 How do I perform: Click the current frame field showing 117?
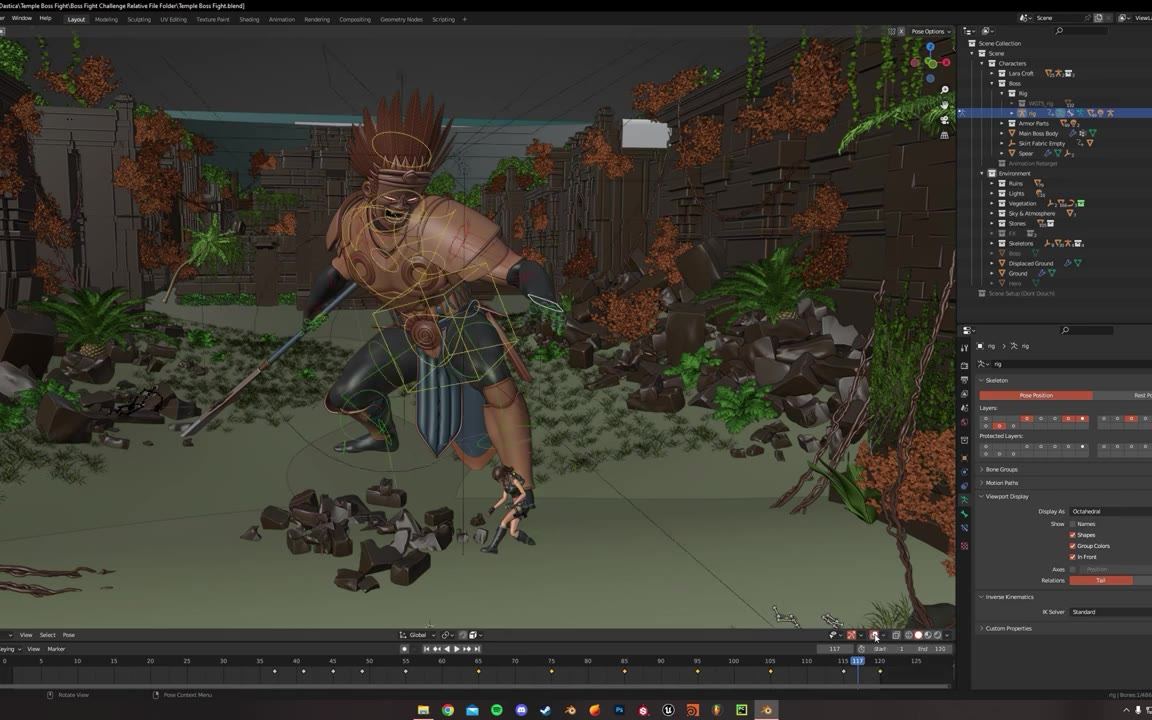click(x=834, y=649)
